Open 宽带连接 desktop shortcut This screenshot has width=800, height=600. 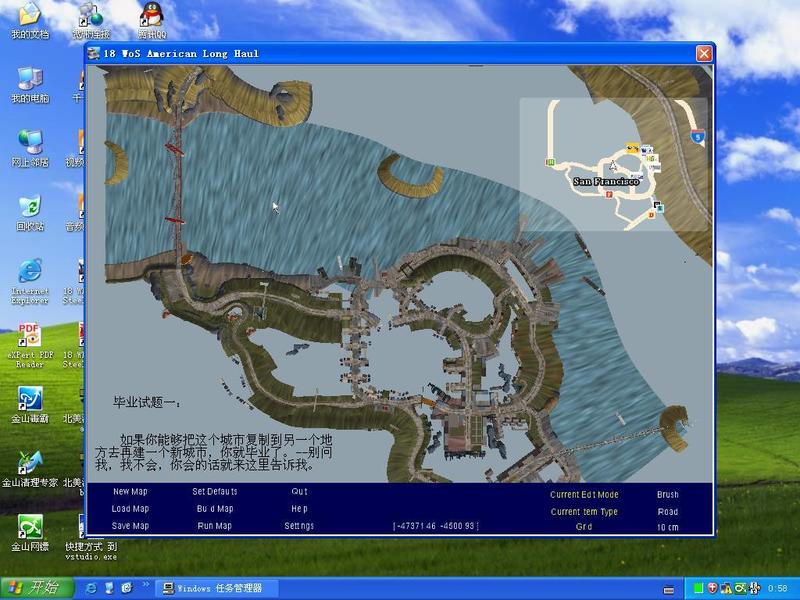pos(91,20)
